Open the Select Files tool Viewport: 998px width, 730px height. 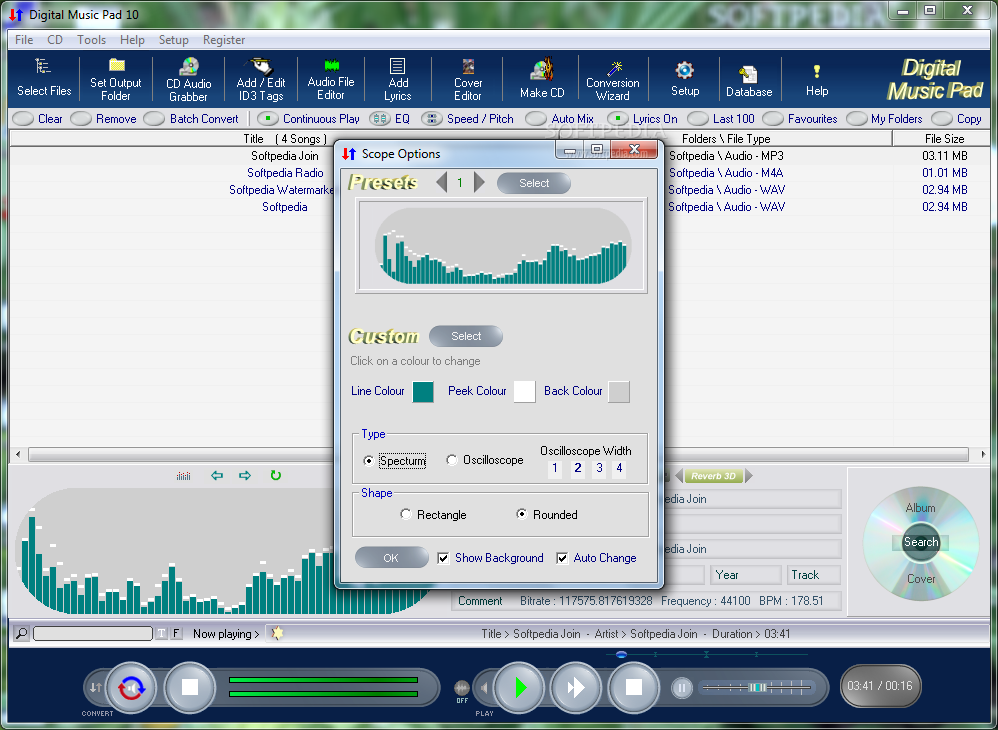[x=44, y=78]
